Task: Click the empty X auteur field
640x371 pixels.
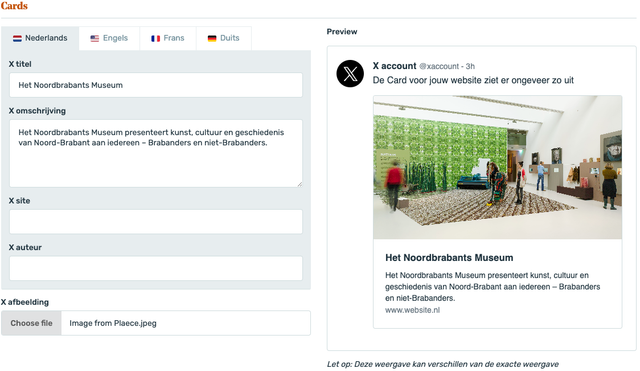Action: [x=156, y=268]
